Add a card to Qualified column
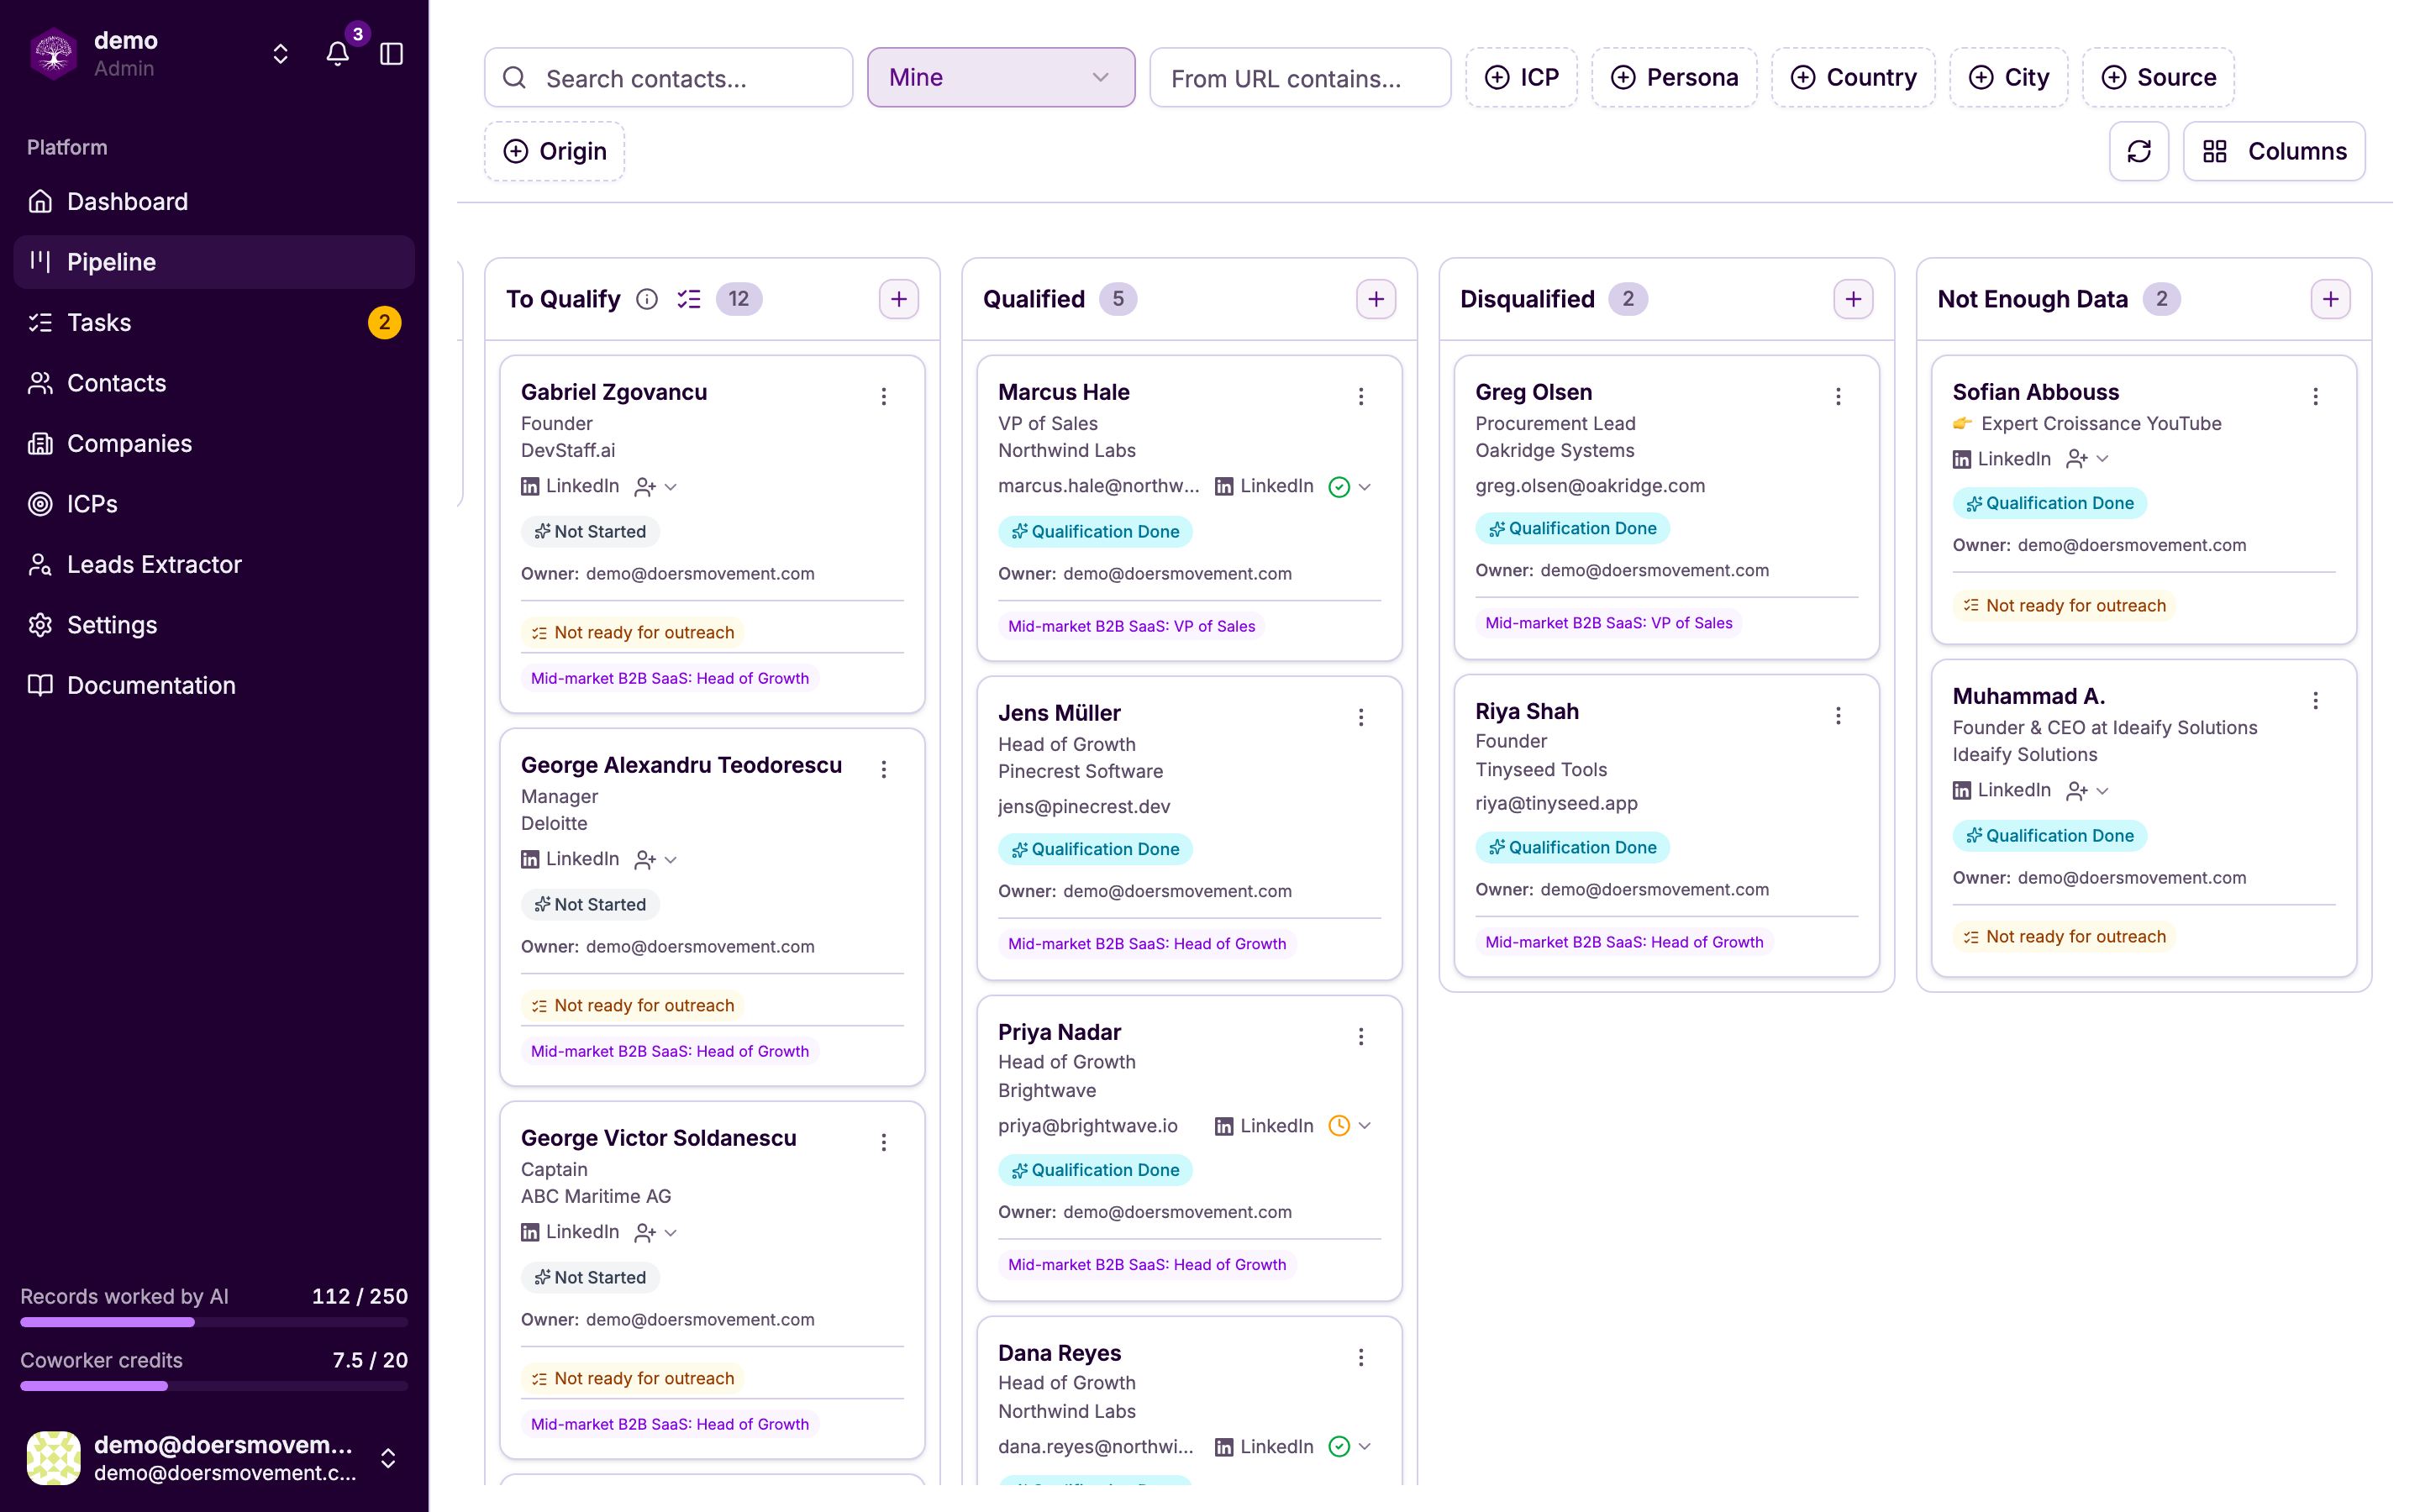Screen dimensions: 2420x1512 [1376, 299]
